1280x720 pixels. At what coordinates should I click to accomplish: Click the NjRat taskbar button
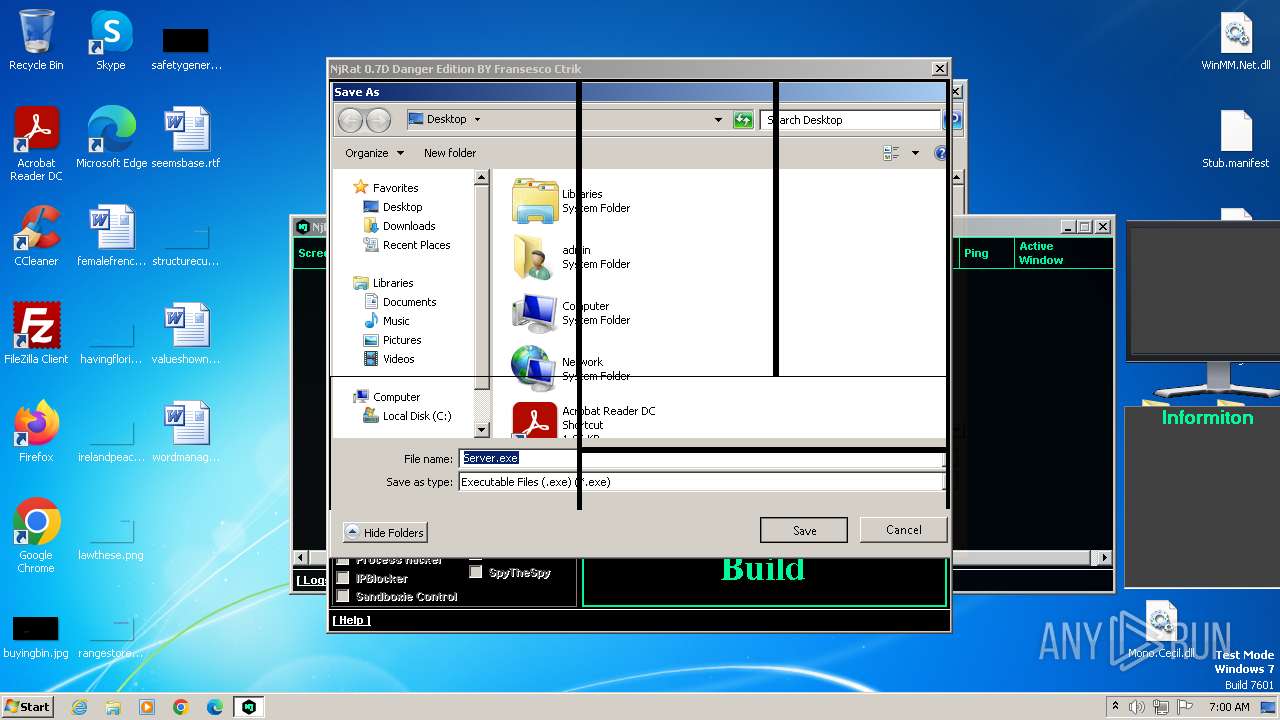pos(249,707)
